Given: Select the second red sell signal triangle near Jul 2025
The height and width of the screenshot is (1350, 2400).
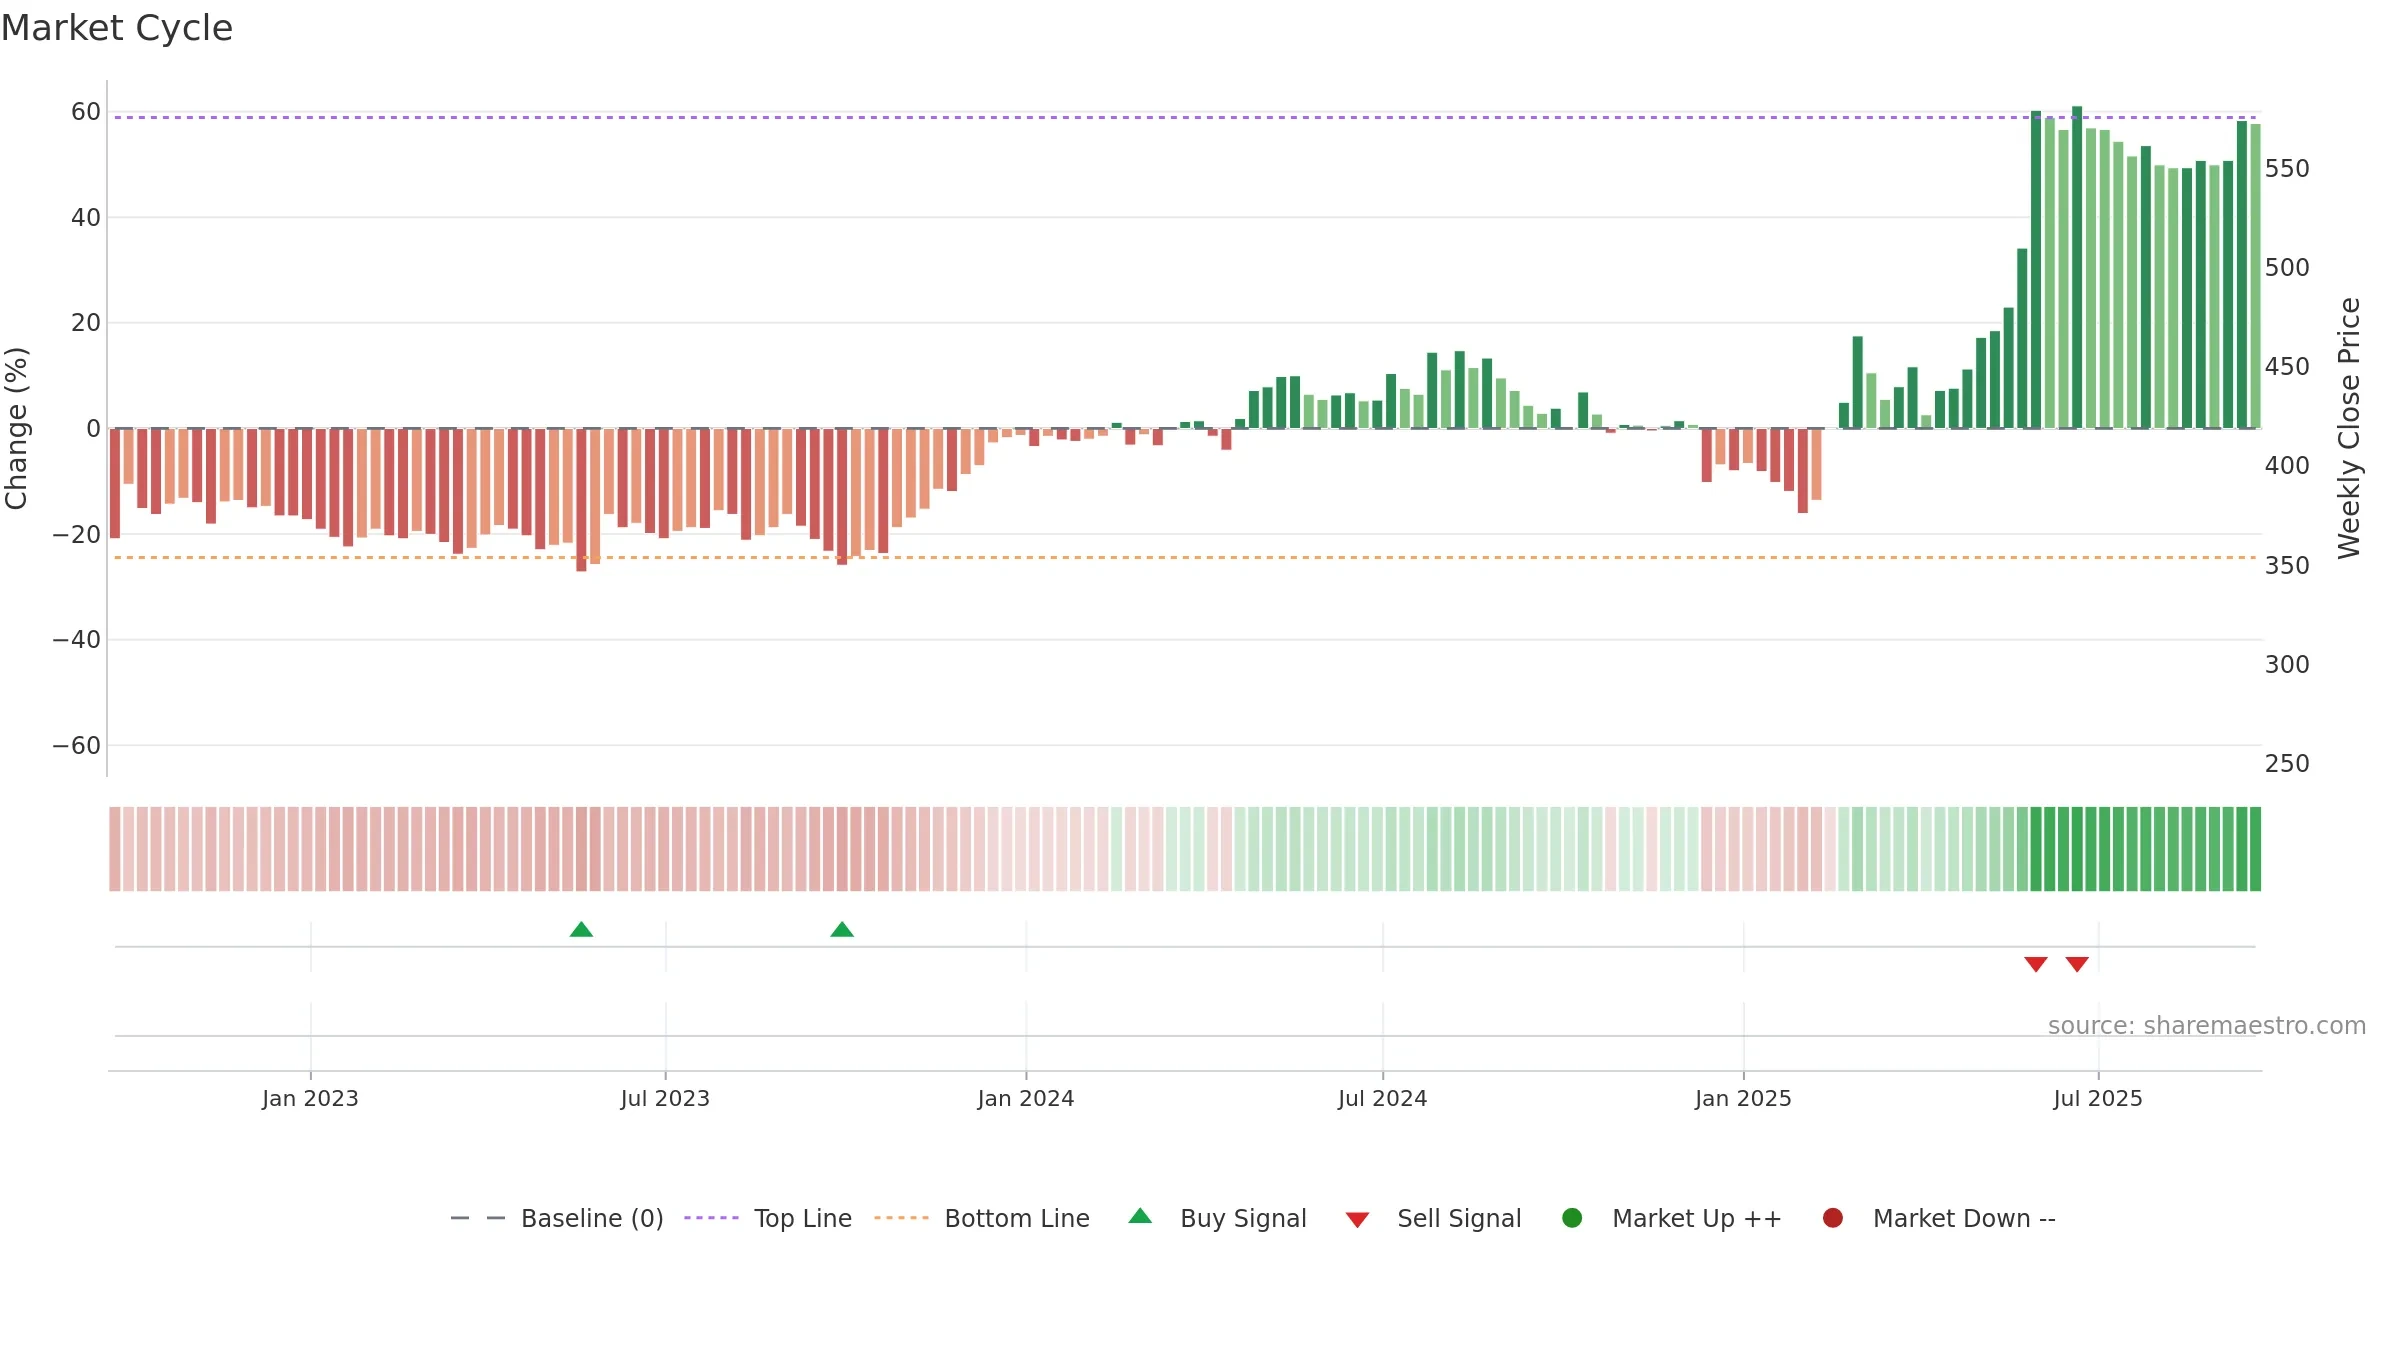Looking at the screenshot, I should point(2077,964).
